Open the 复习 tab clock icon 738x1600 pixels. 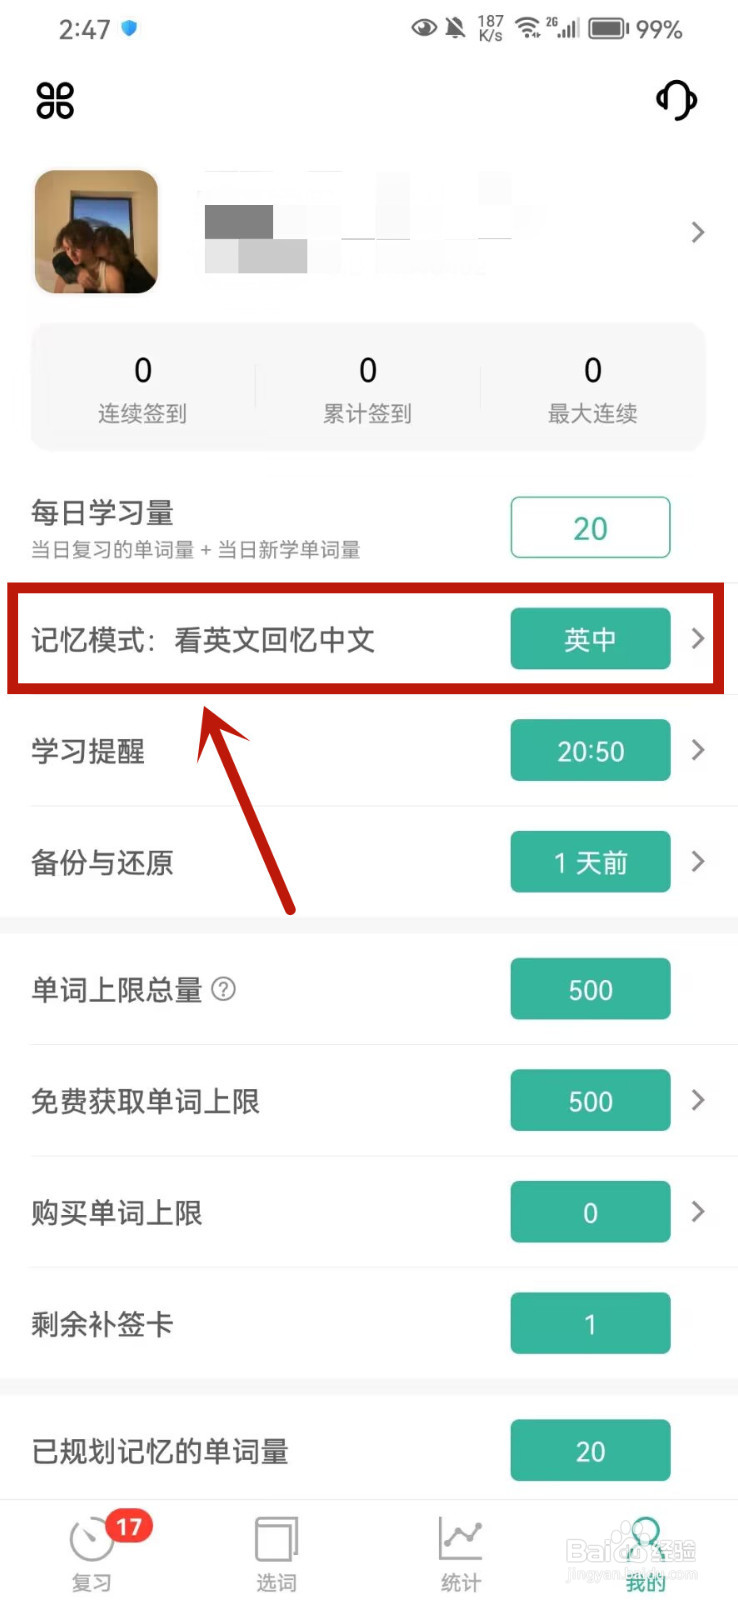(x=91, y=1539)
